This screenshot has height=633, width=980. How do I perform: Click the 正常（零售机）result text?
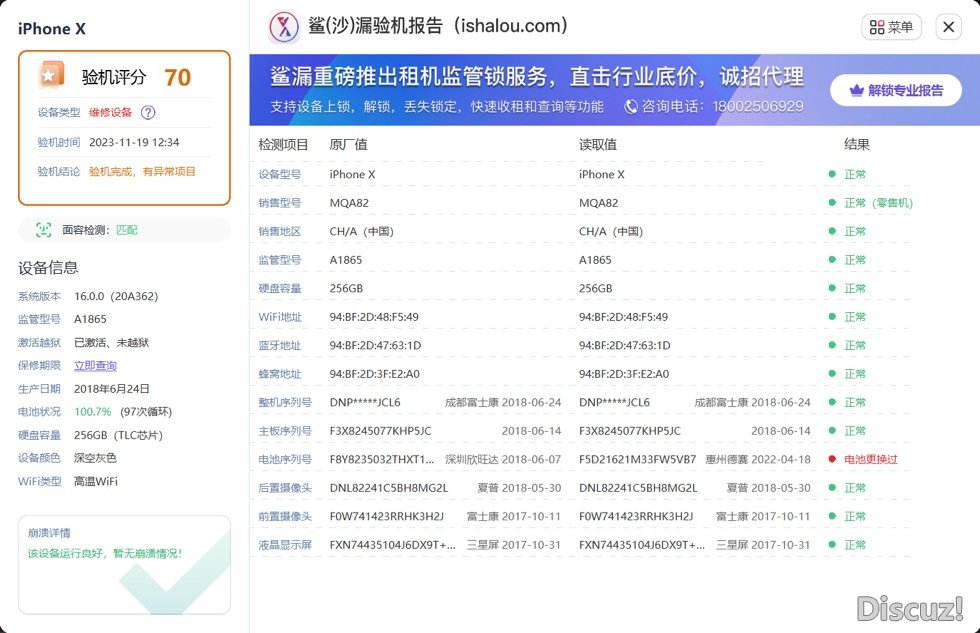coord(879,203)
